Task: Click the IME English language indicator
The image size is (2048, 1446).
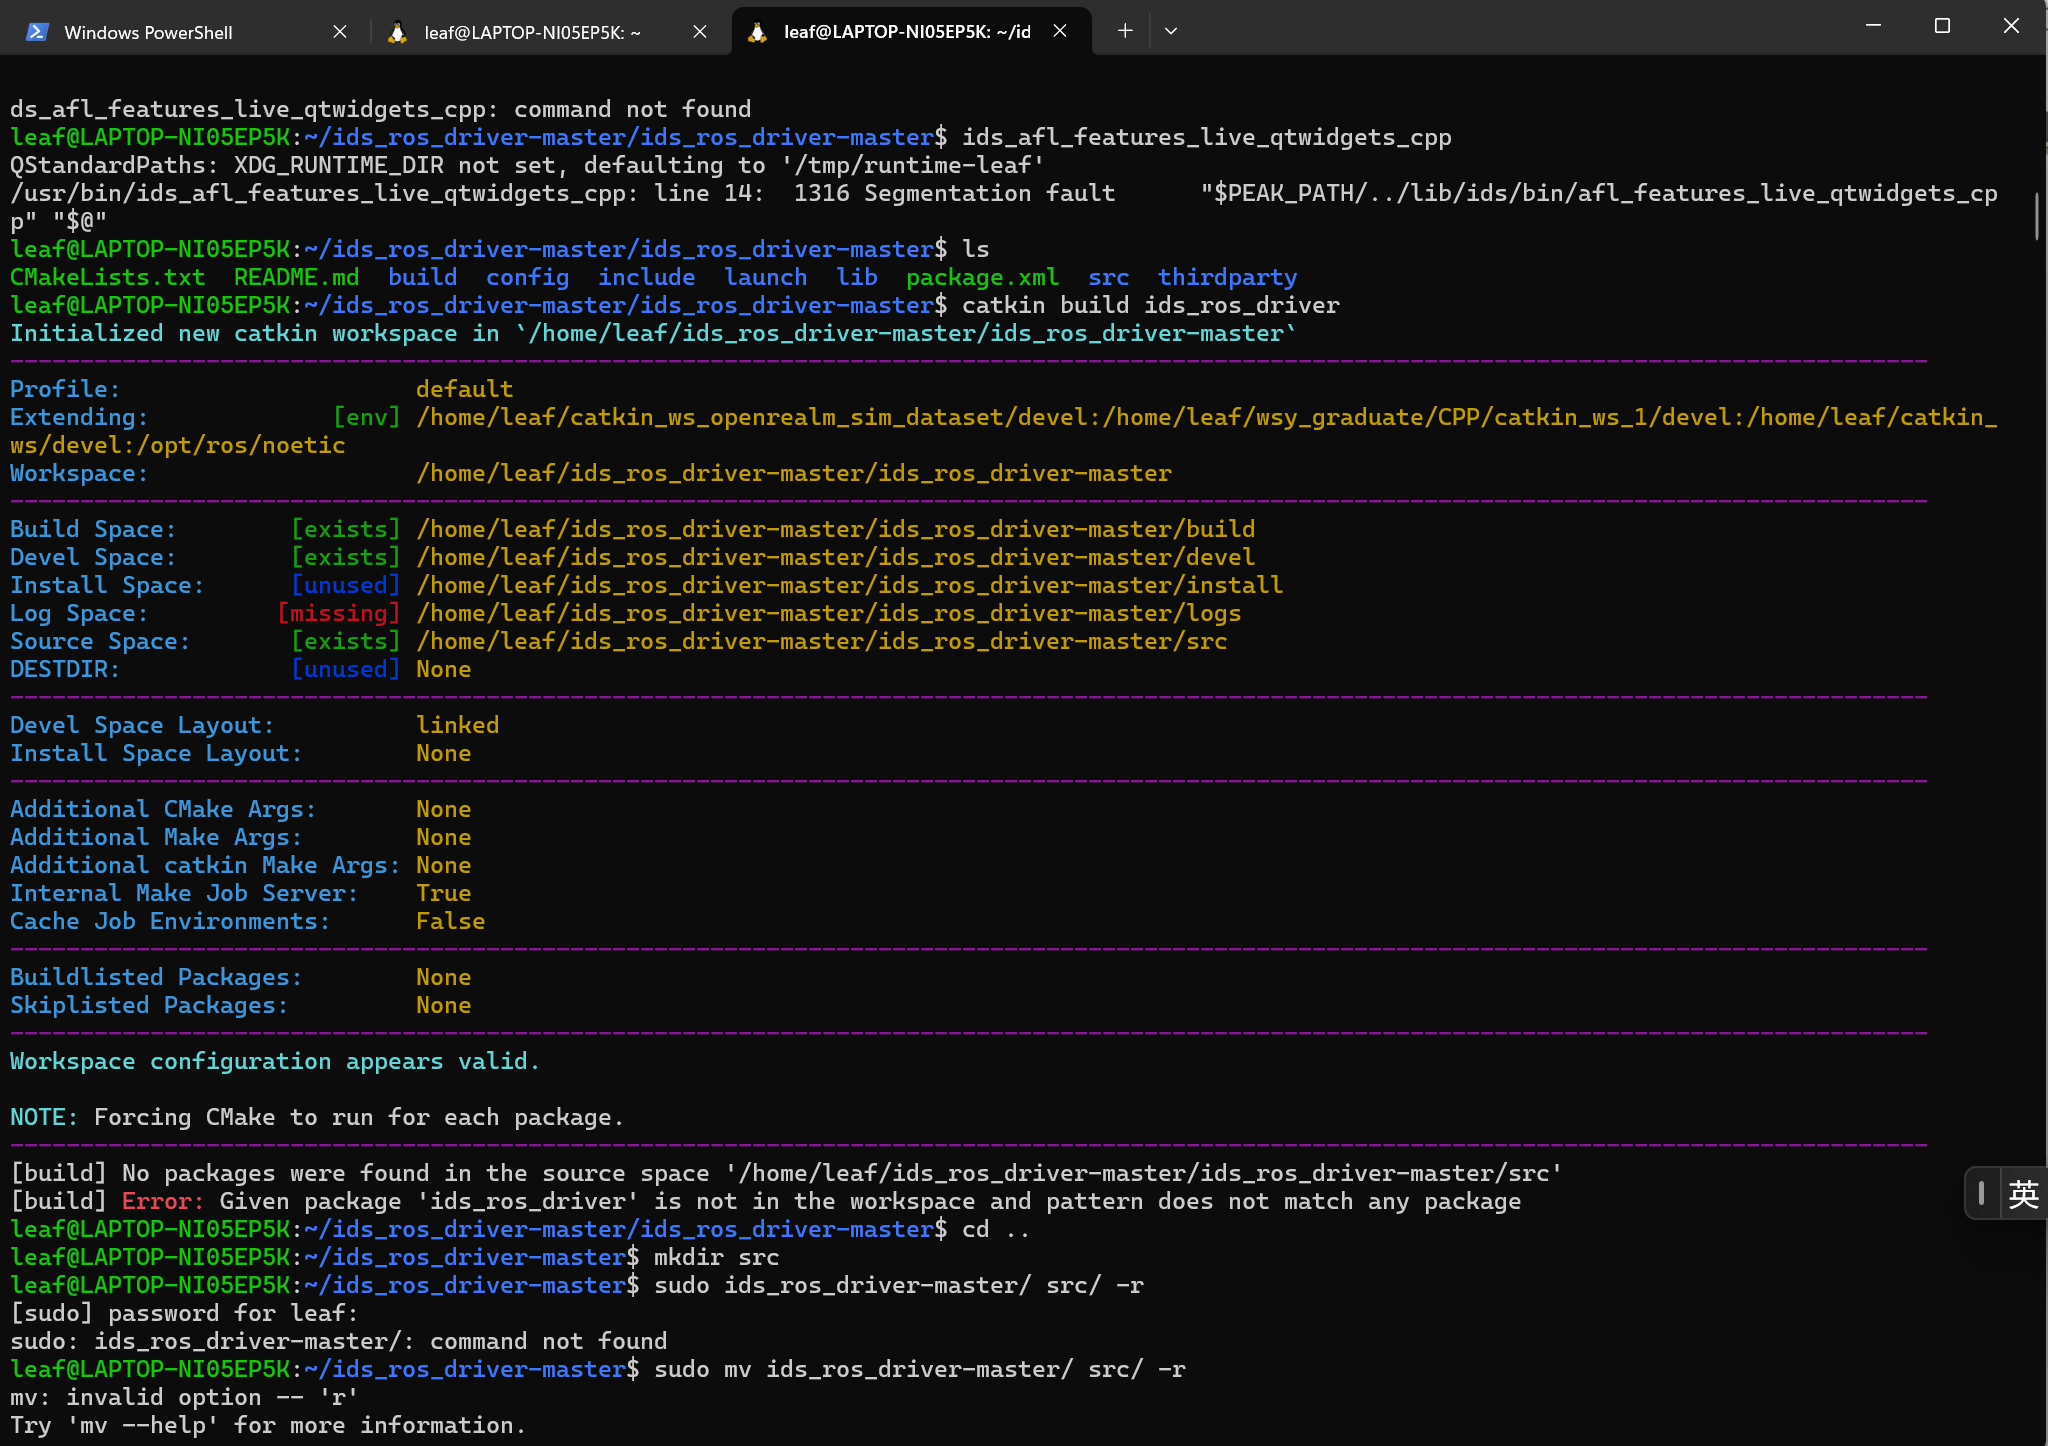Action: (x=2023, y=1193)
